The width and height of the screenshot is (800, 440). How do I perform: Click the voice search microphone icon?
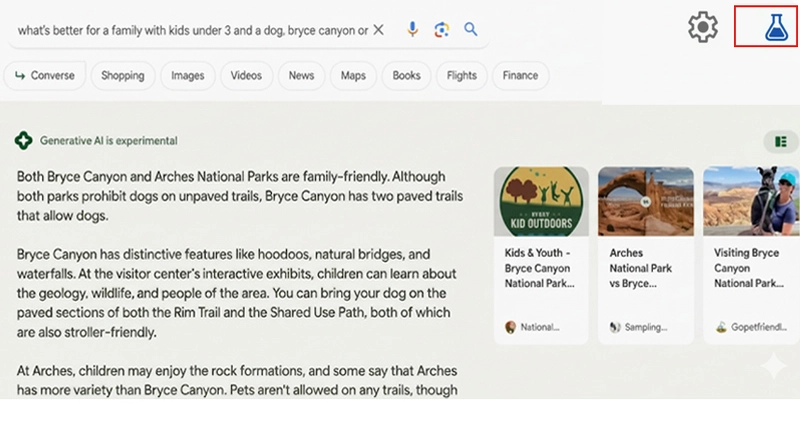pos(412,30)
